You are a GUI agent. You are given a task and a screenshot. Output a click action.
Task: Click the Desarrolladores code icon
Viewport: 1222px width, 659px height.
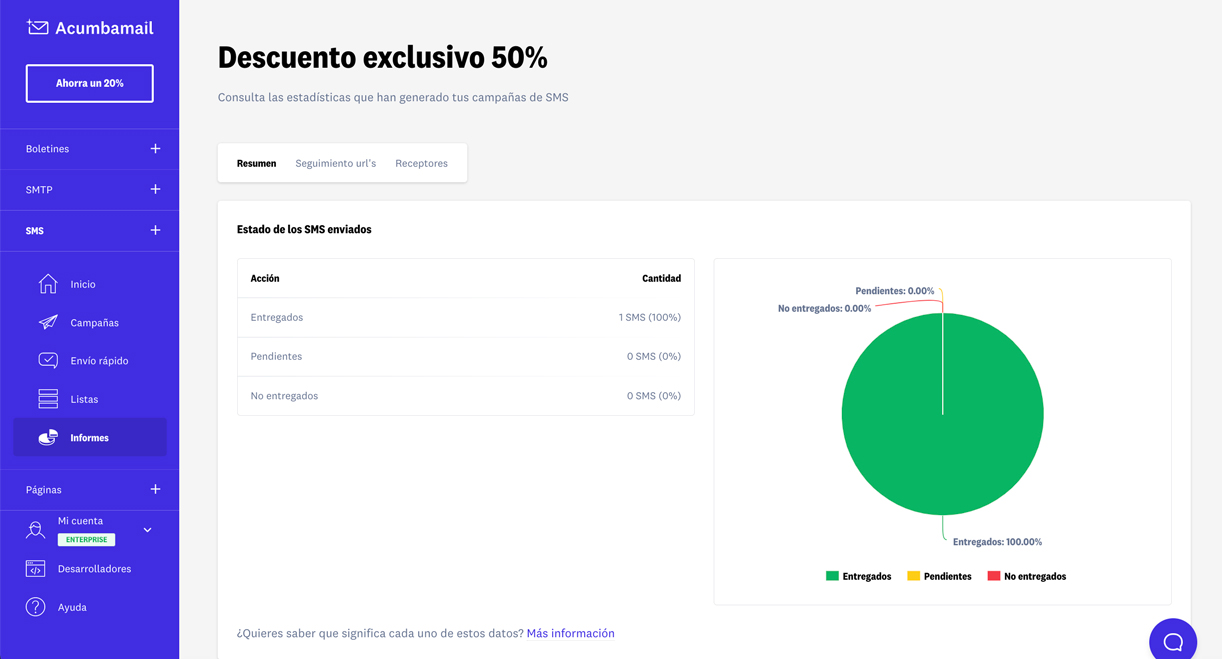[36, 569]
